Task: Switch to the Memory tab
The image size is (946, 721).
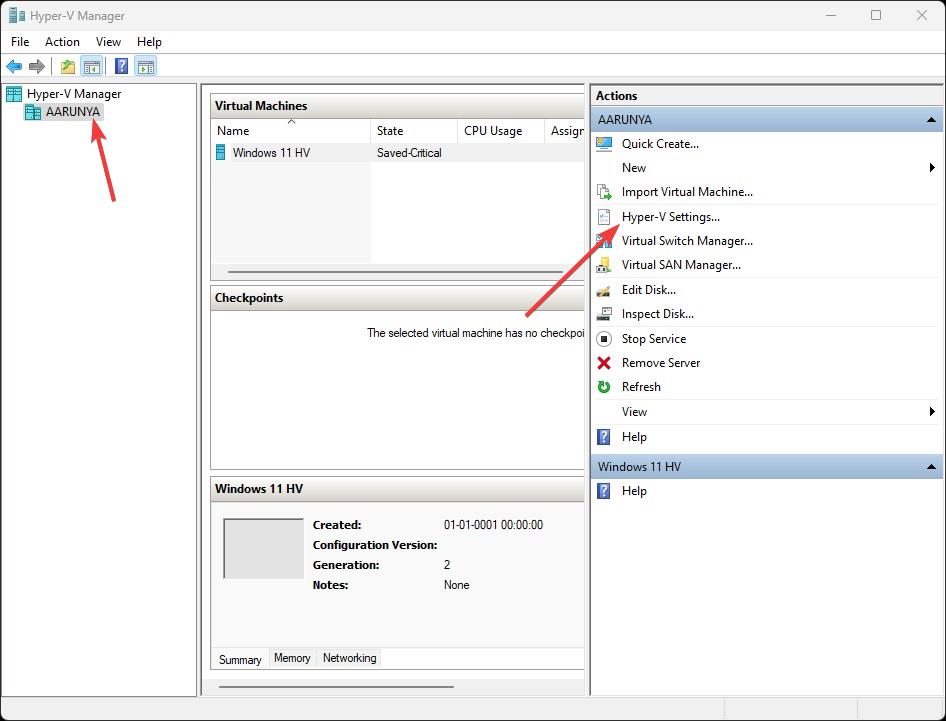Action: coord(292,658)
